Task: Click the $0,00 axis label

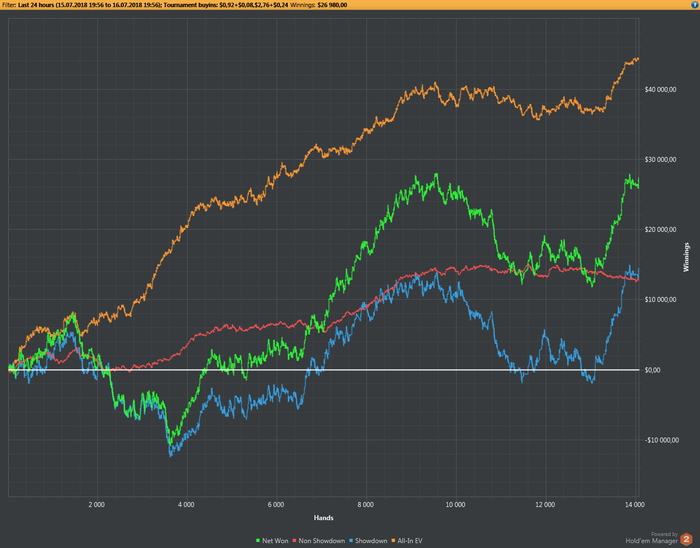Action: pos(652,370)
